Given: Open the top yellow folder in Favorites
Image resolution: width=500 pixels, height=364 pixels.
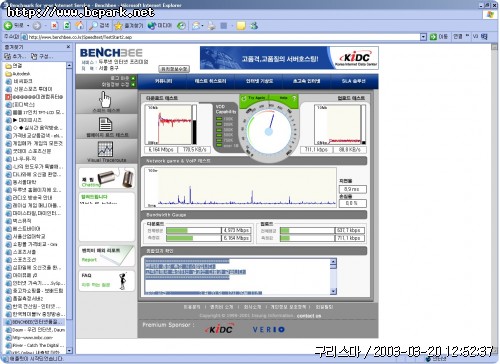Looking at the screenshot, I should (x=13, y=66).
